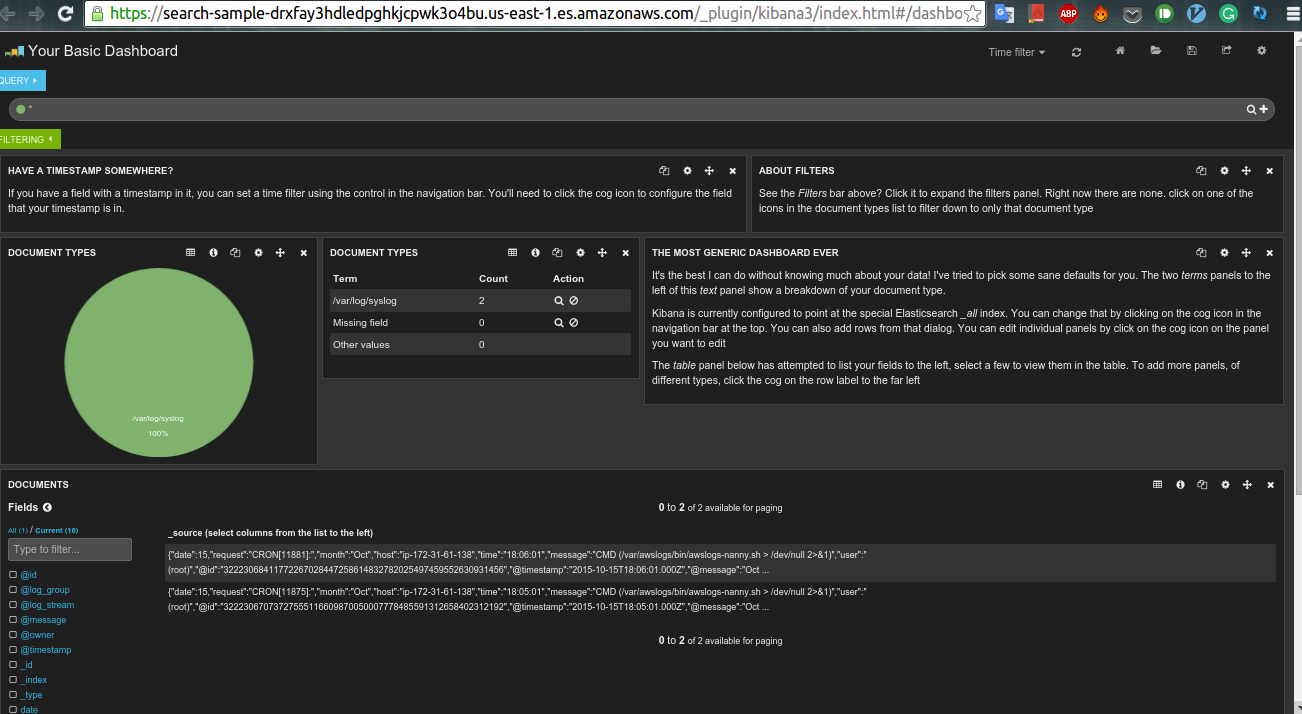Check the _id field checkbox
This screenshot has width=1302, height=714.
13,665
